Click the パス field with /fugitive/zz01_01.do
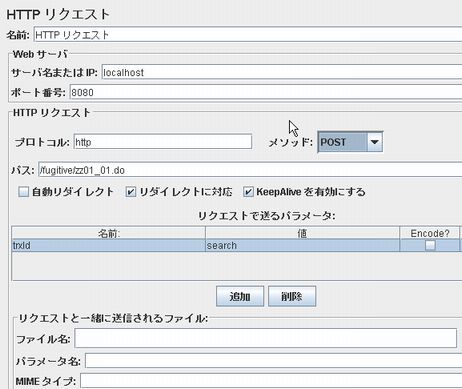 pyautogui.click(x=250, y=170)
